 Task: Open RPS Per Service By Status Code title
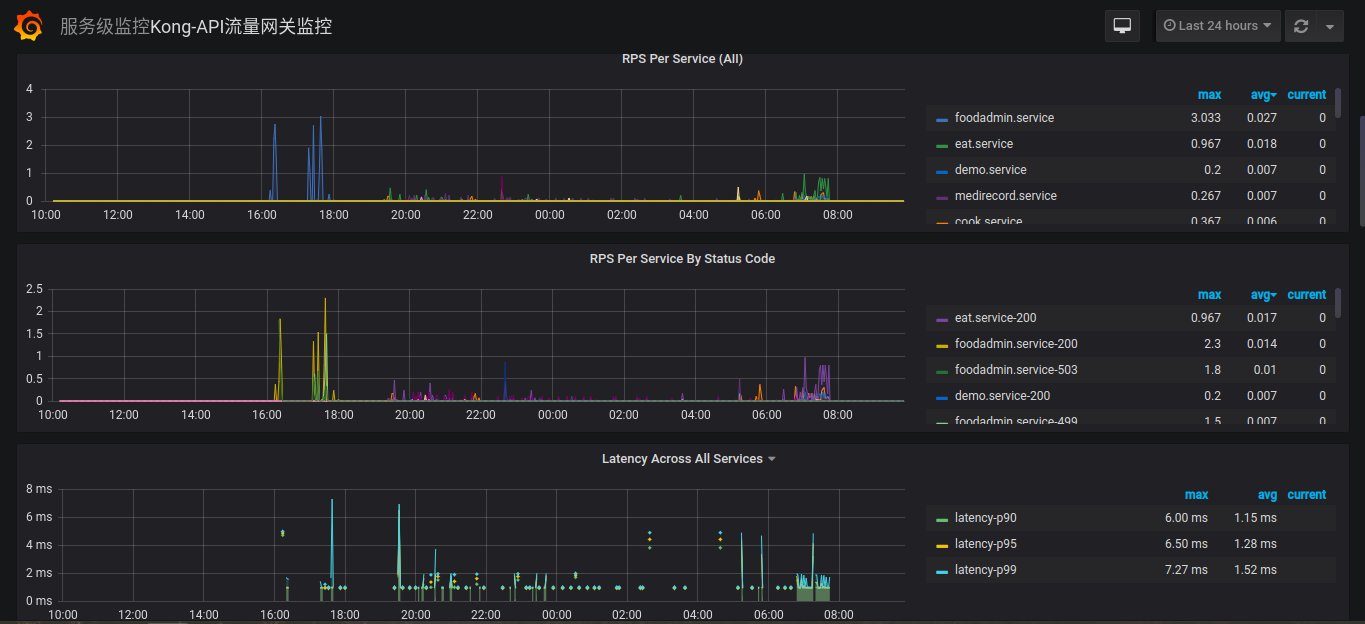tap(682, 259)
